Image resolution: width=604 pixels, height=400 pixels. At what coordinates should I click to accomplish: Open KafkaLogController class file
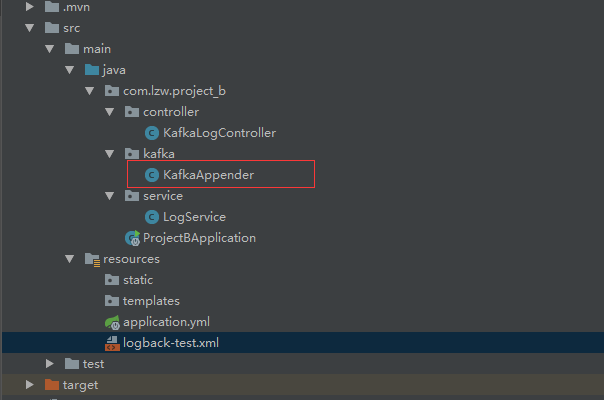[220, 133]
